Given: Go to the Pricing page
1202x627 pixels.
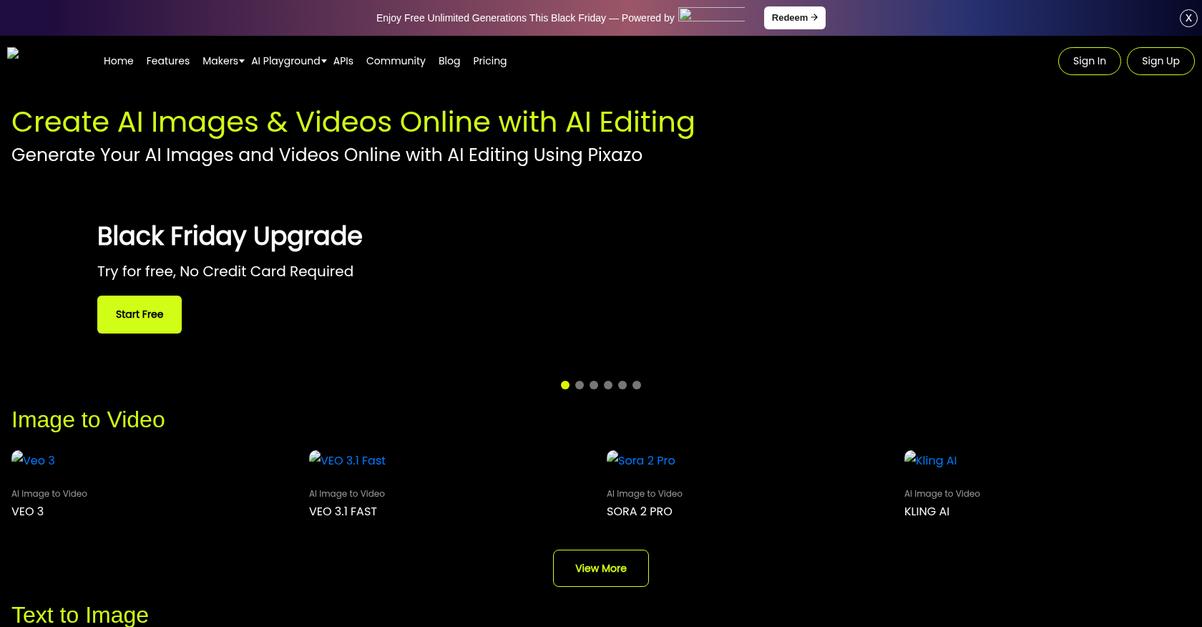Looking at the screenshot, I should coord(490,60).
